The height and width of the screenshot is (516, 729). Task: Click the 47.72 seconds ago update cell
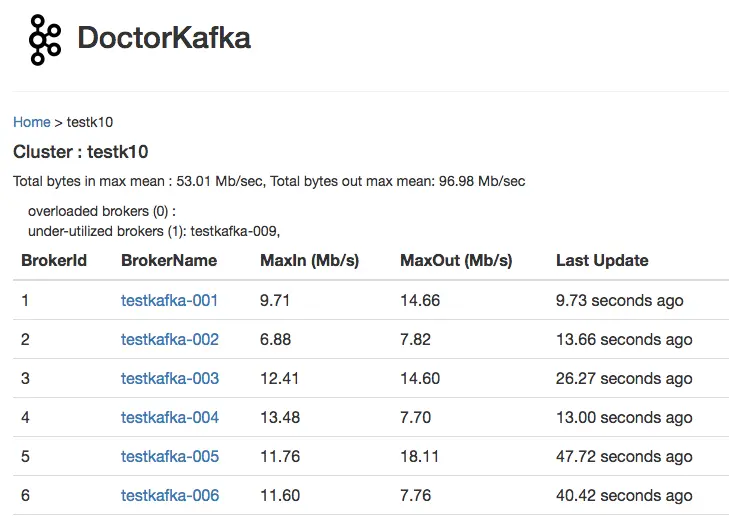624,456
